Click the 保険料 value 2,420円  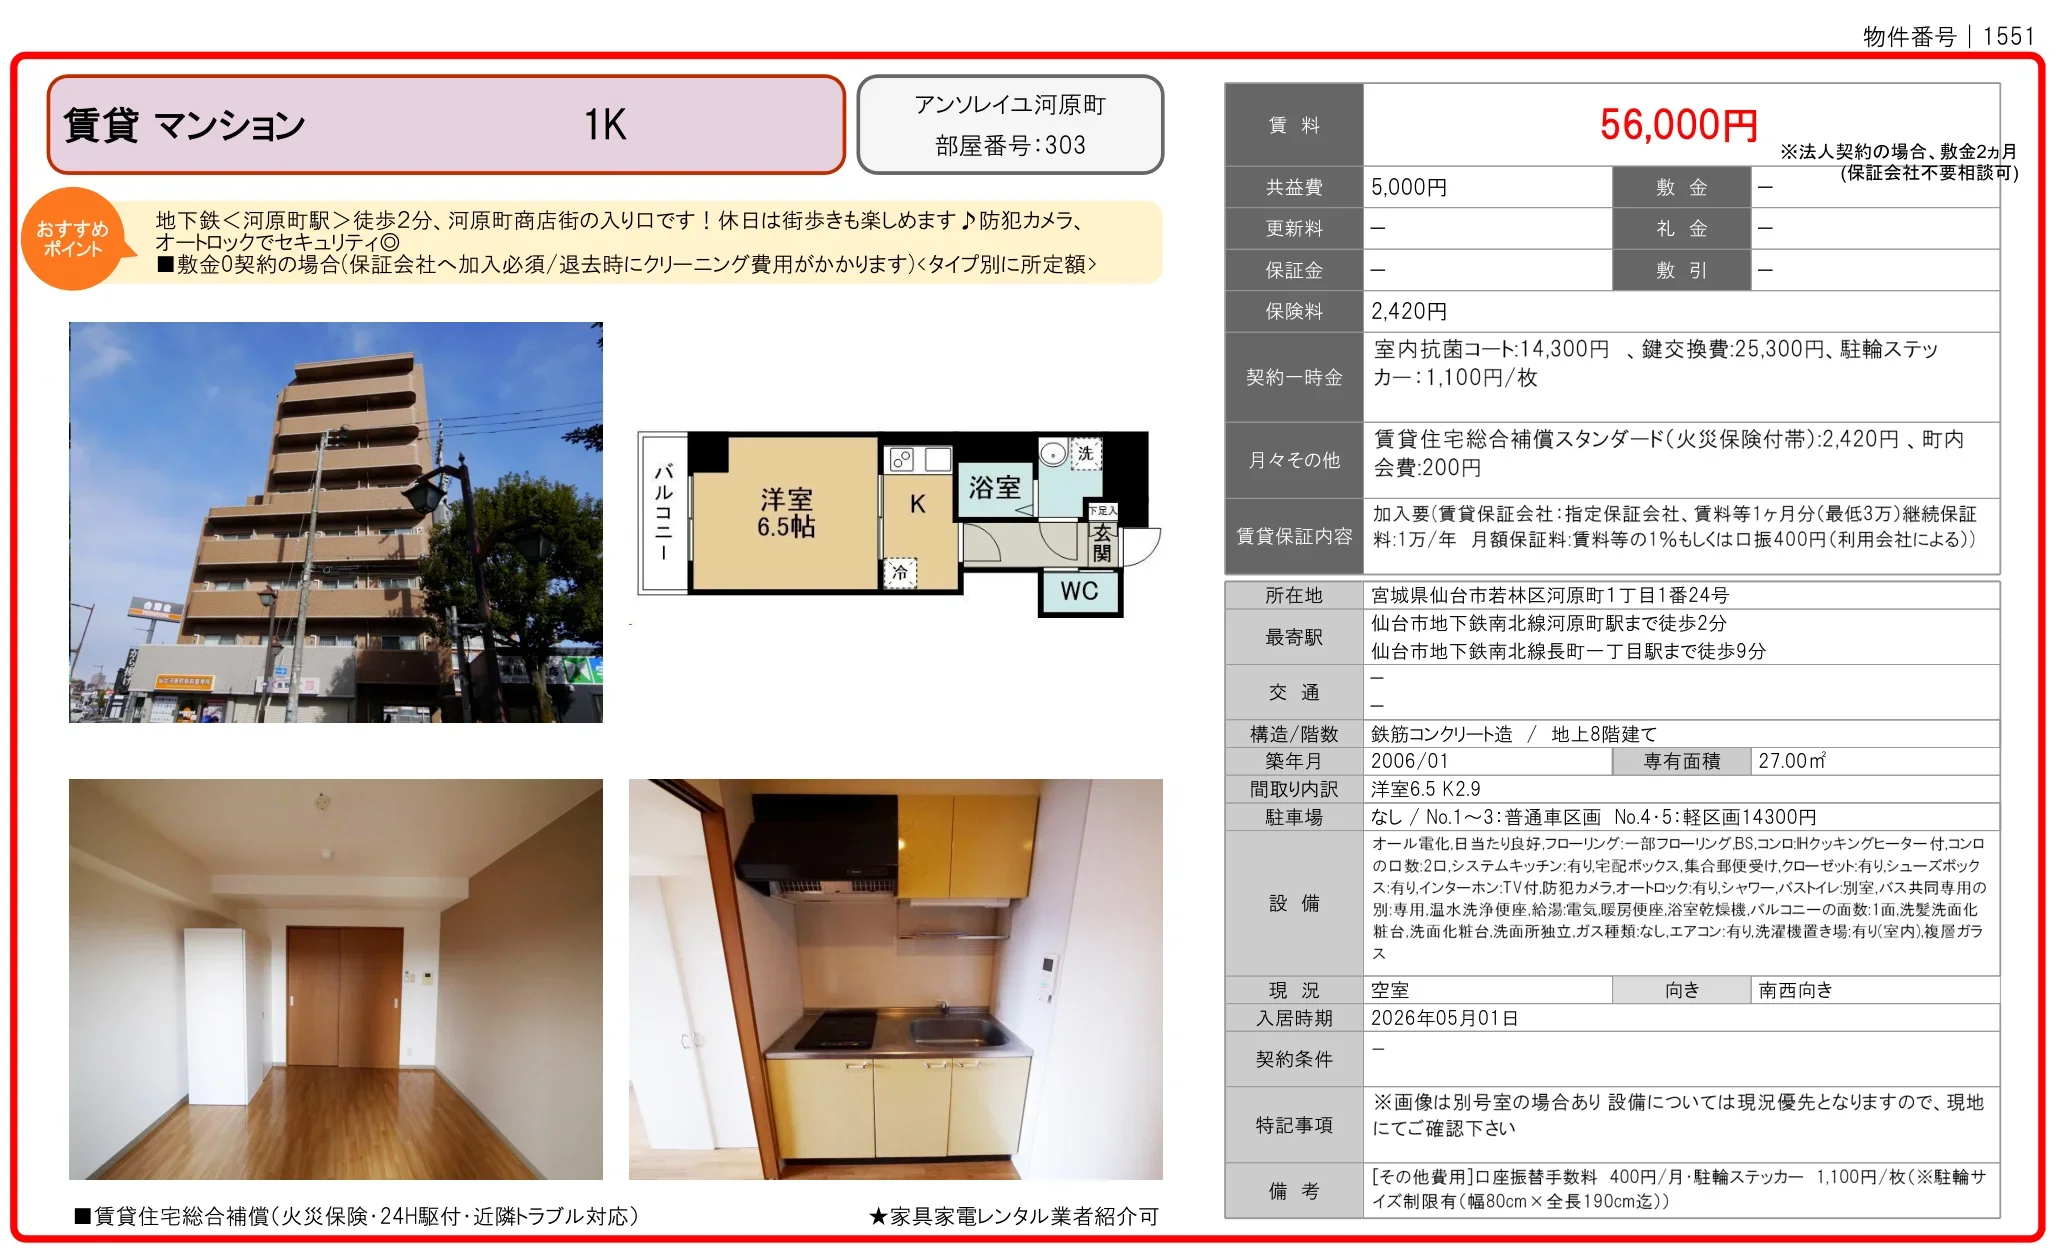[1409, 311]
